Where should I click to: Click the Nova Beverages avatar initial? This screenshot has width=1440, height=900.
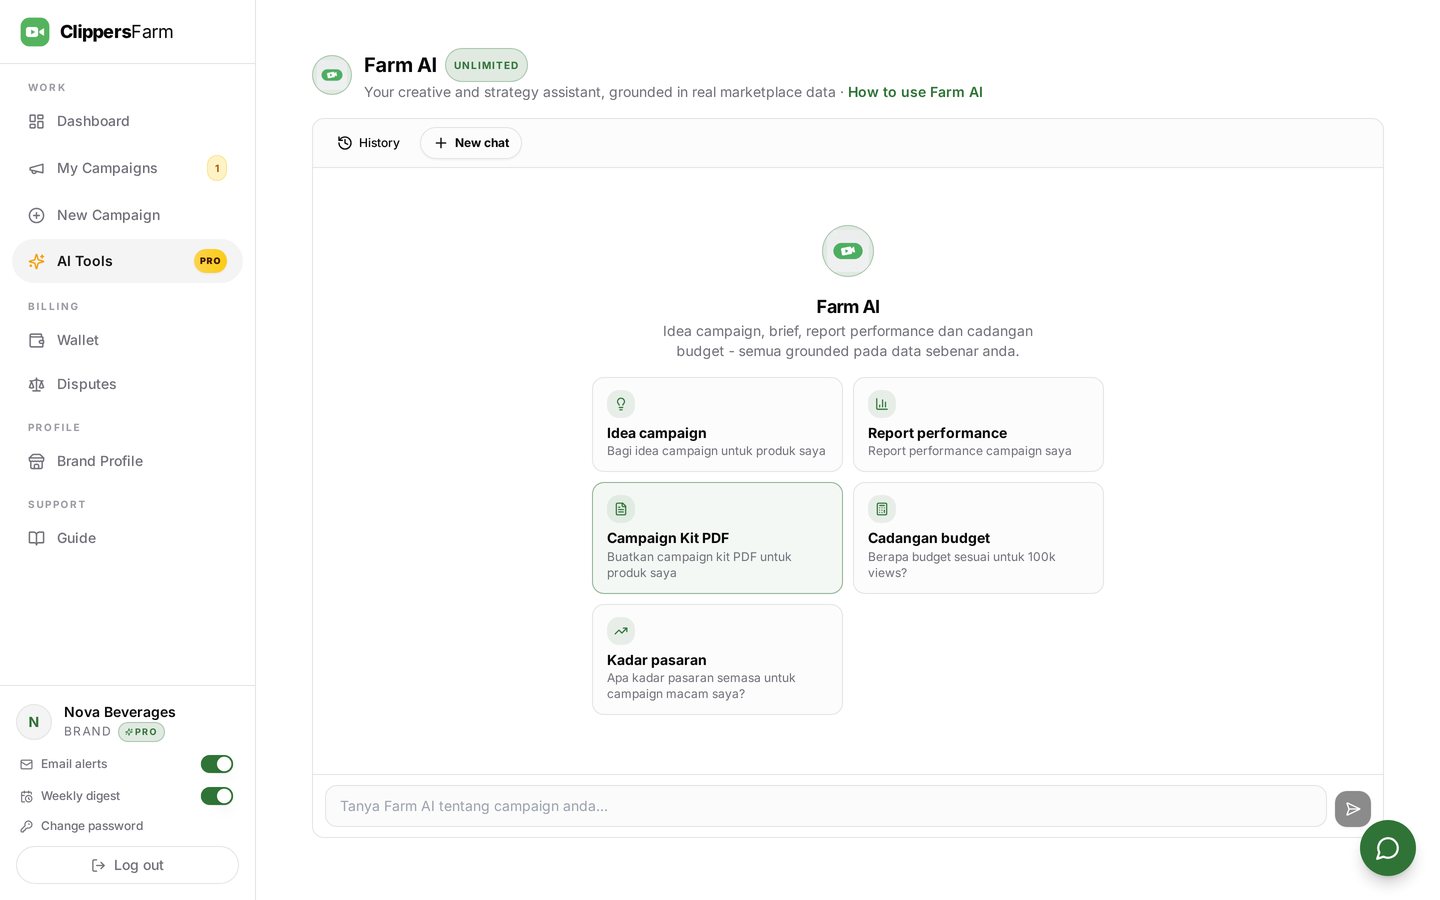click(34, 722)
